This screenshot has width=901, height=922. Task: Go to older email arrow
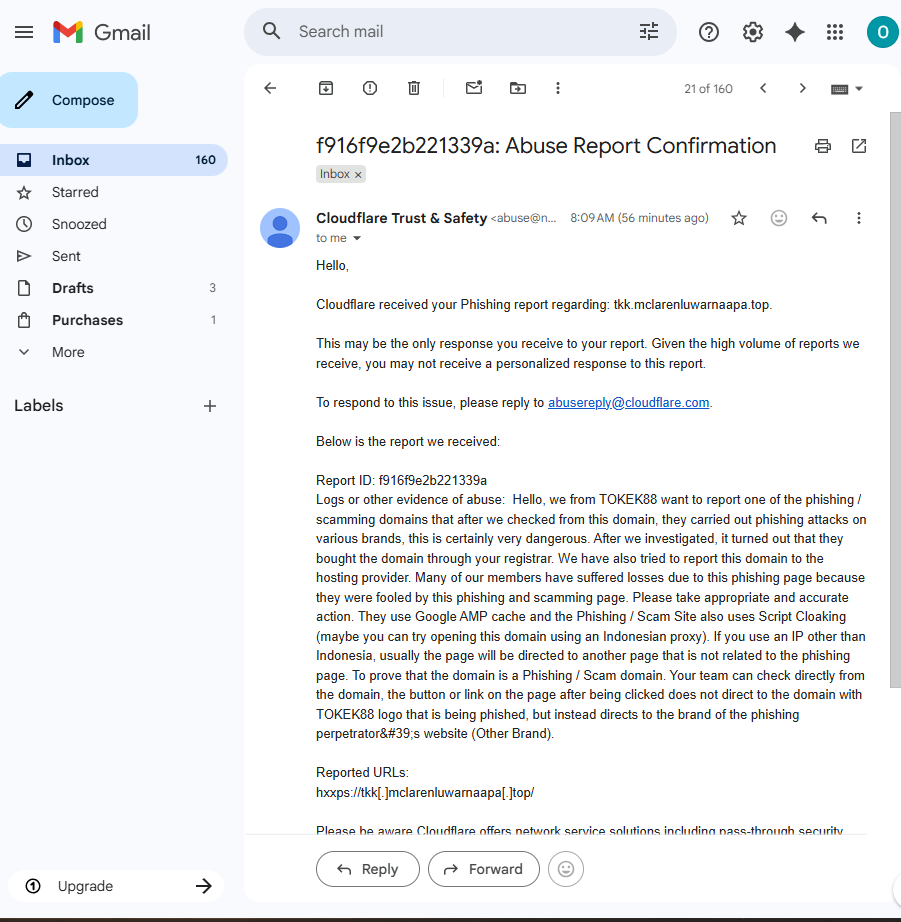tap(802, 88)
